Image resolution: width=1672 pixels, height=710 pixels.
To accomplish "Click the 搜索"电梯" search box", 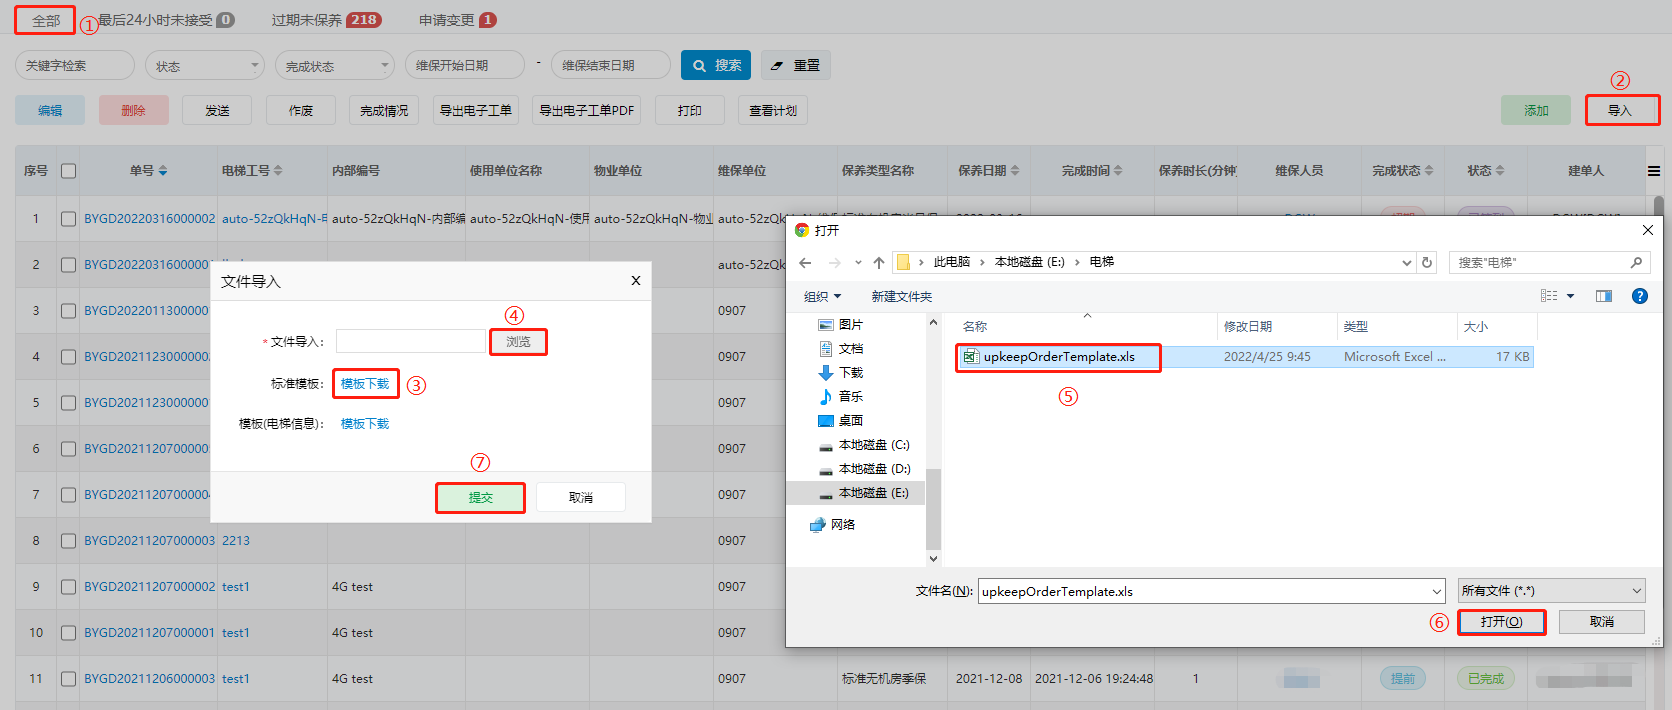I will point(1549,263).
